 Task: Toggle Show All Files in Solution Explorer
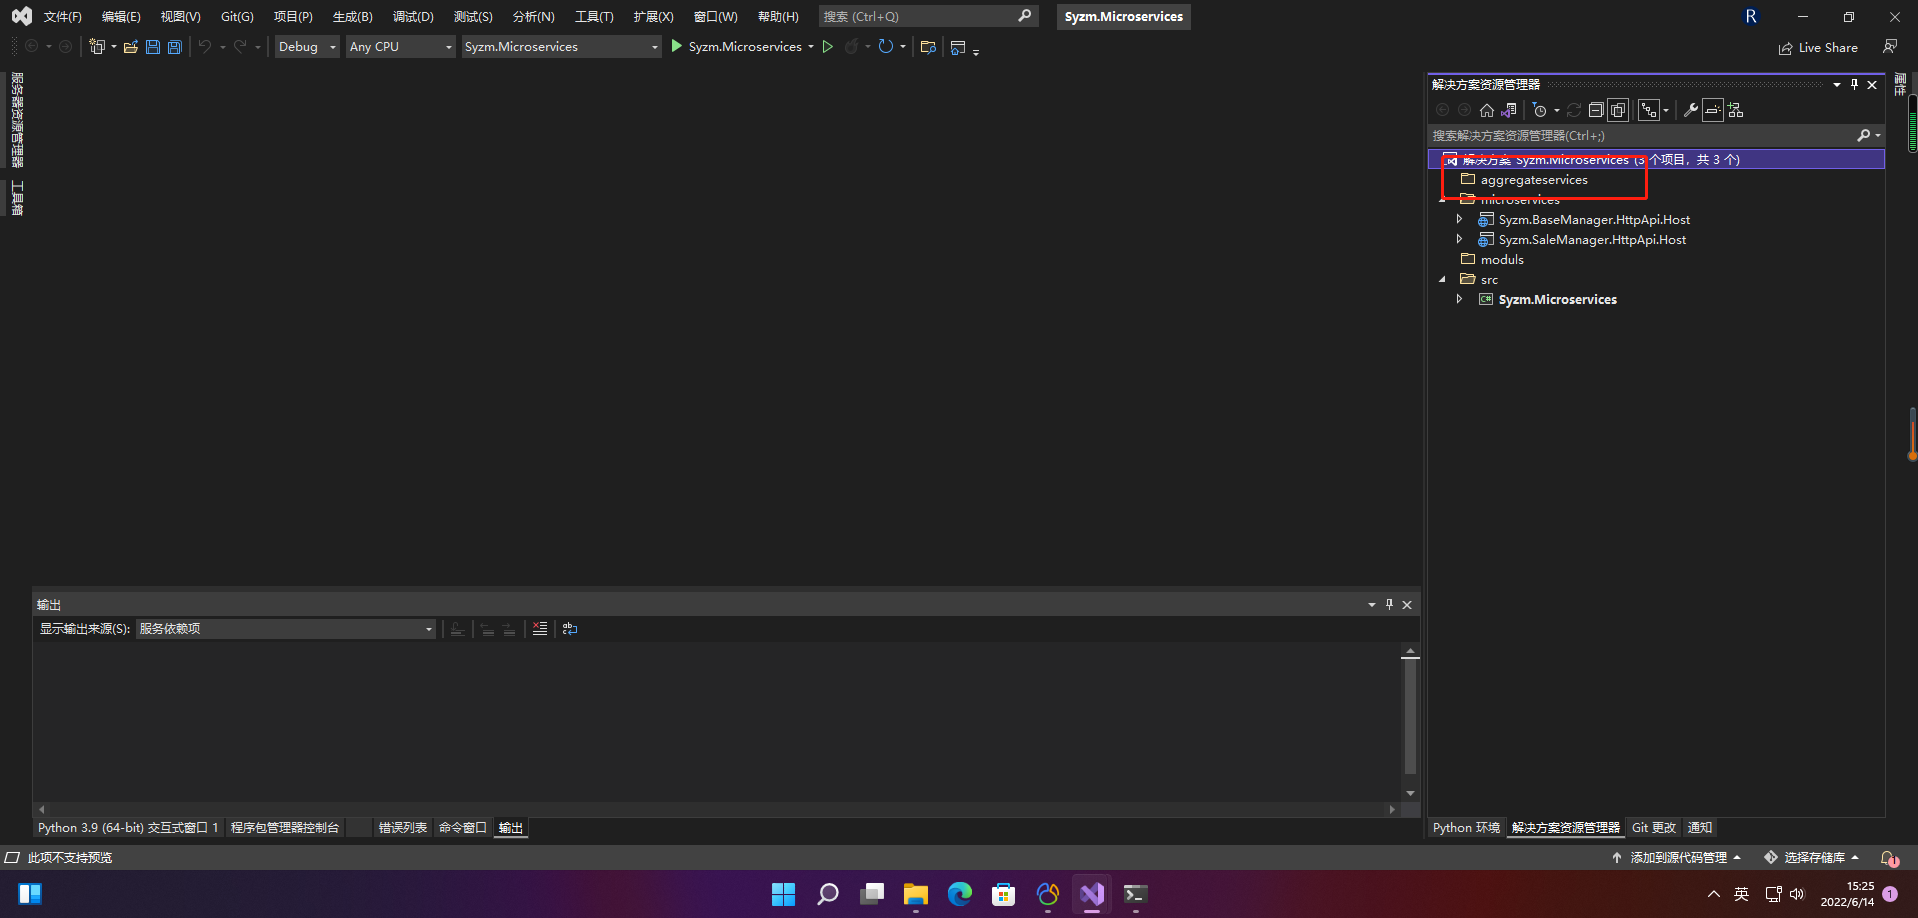(1618, 110)
